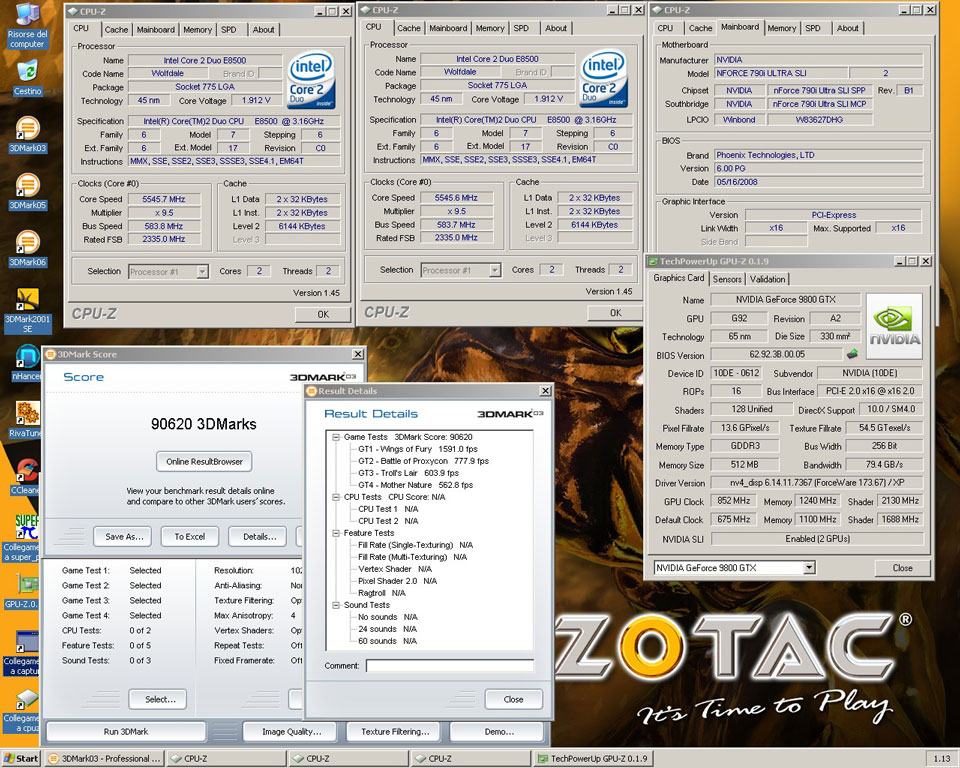Switch to the Cache tab in leftmost CPU-Z

pyautogui.click(x=116, y=29)
